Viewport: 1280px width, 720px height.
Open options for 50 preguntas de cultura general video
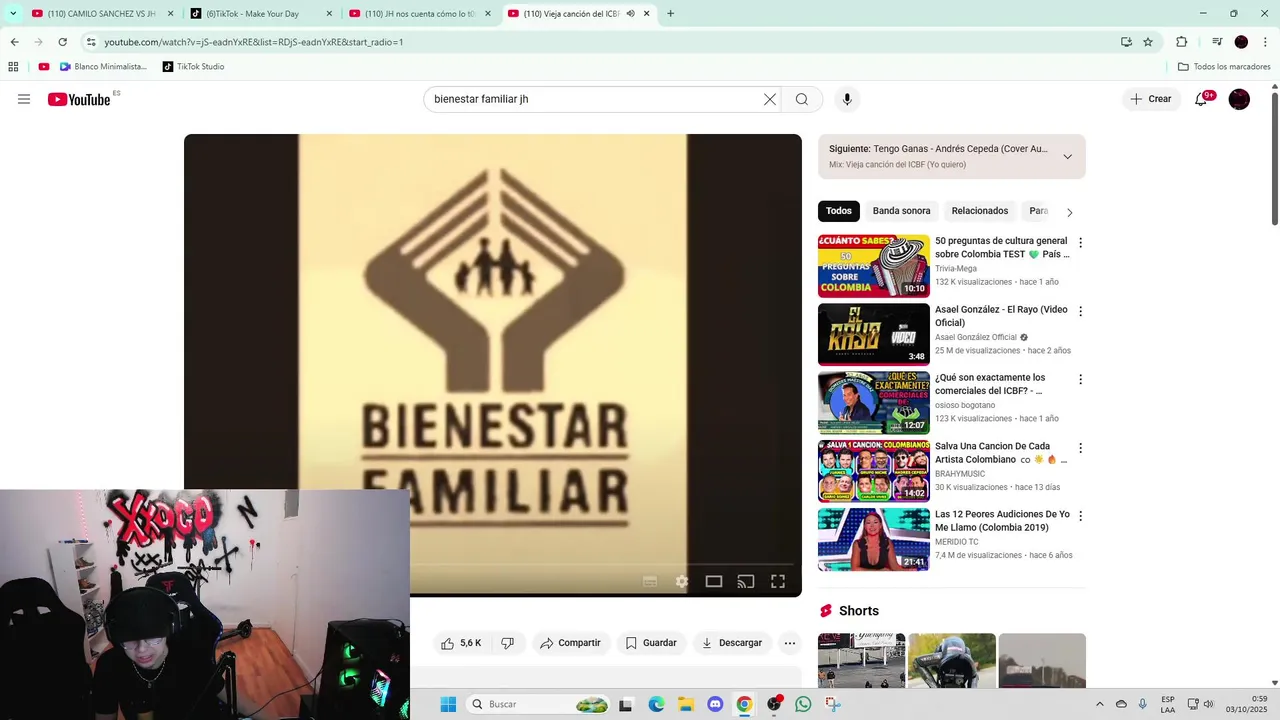pos(1080,243)
